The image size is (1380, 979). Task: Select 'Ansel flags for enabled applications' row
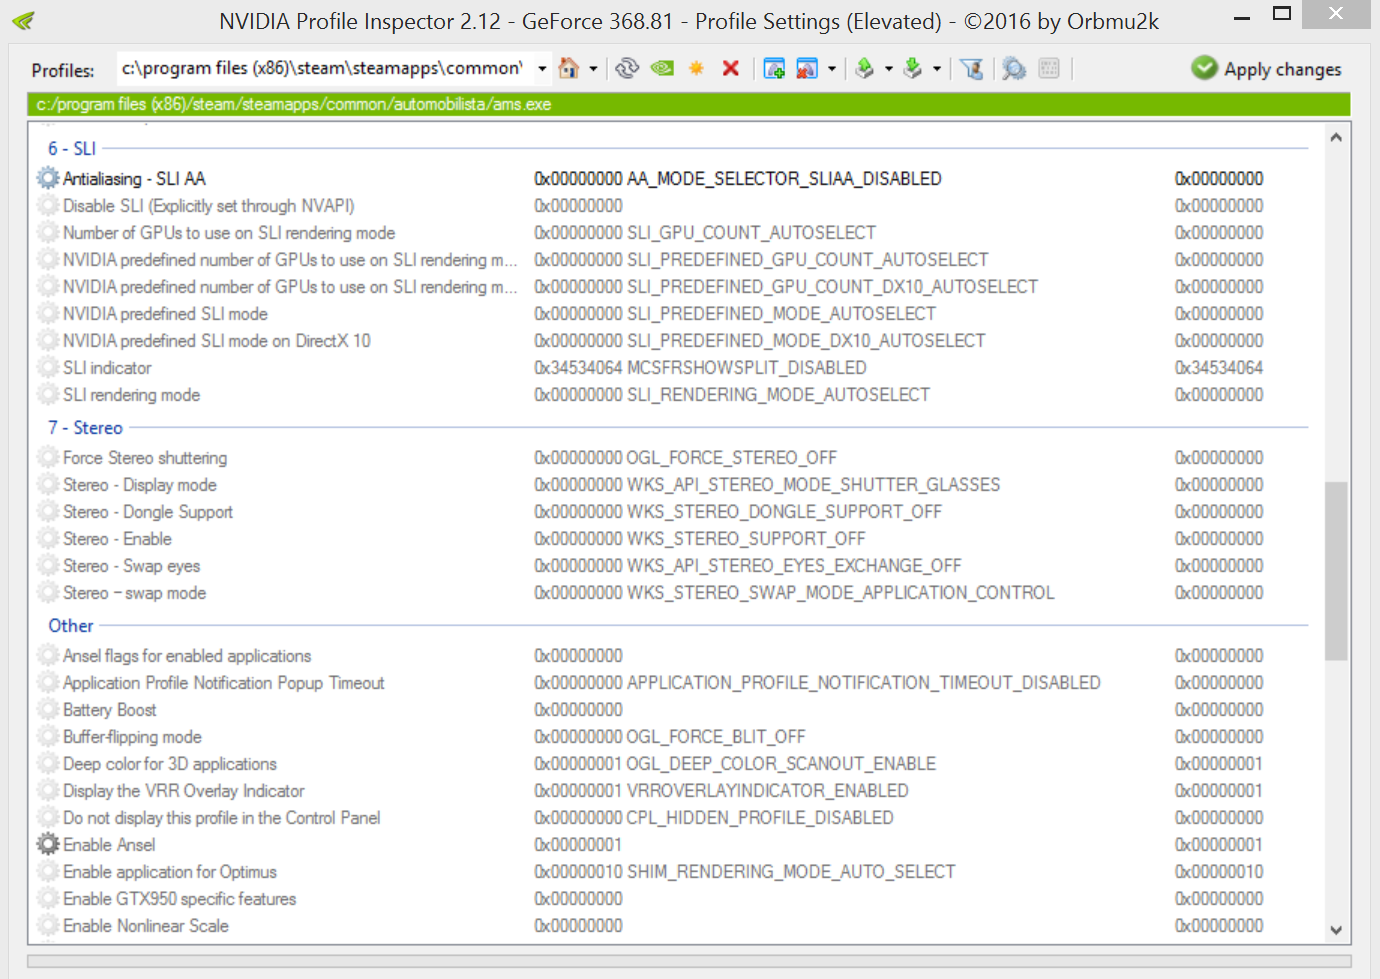pyautogui.click(x=187, y=655)
